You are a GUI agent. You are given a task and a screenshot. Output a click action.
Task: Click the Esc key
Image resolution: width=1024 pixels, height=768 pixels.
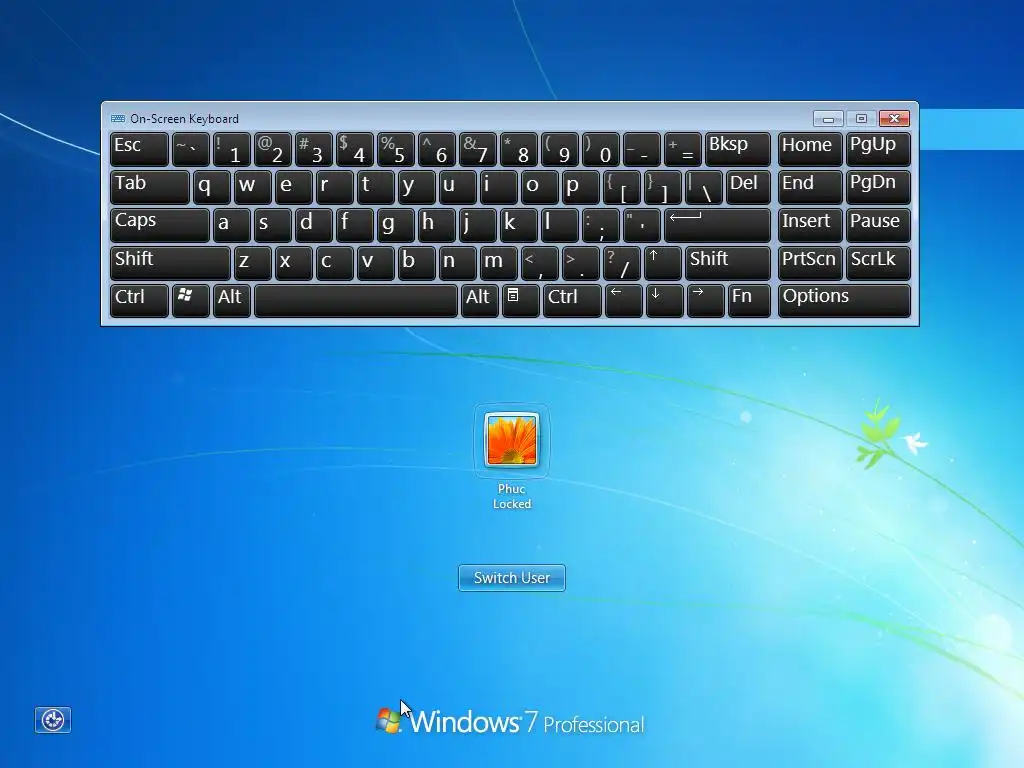coord(139,149)
